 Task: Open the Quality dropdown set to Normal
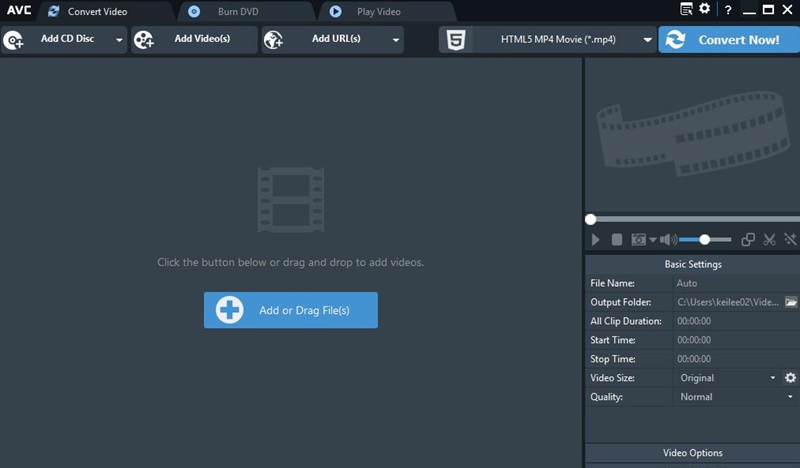pos(736,397)
